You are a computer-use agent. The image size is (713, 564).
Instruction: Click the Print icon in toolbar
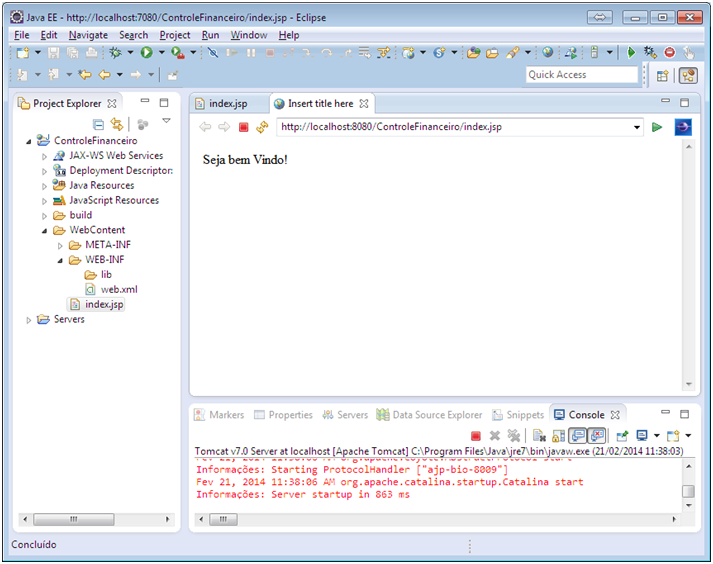click(91, 53)
